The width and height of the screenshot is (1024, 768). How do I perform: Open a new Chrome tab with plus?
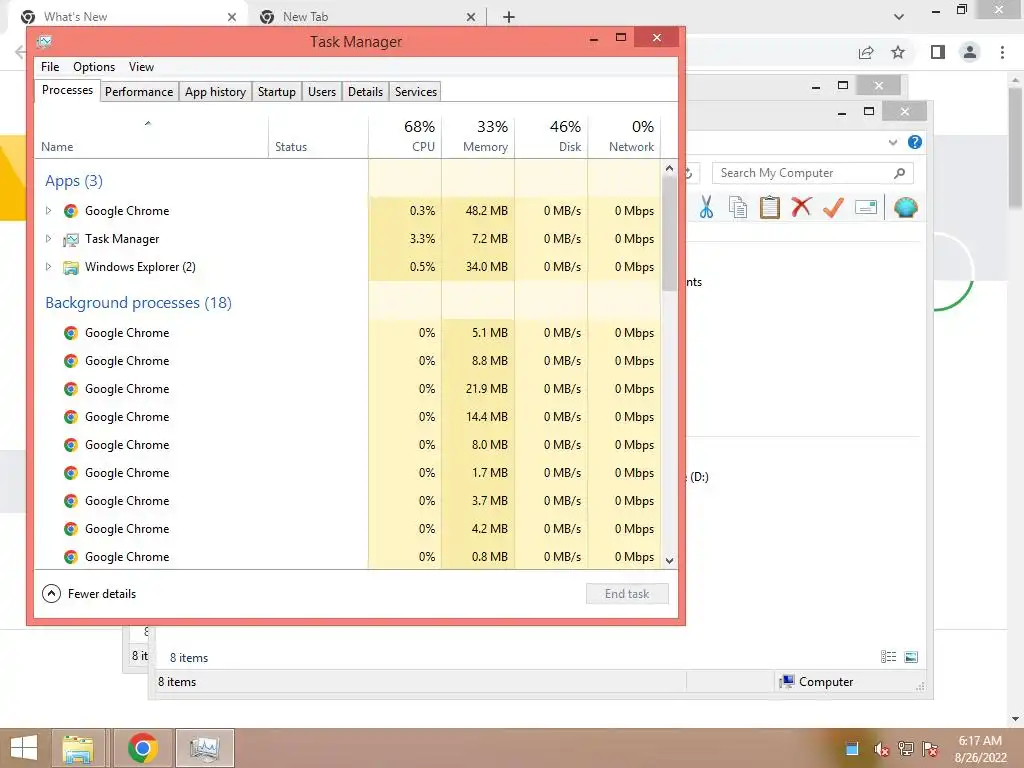(509, 17)
